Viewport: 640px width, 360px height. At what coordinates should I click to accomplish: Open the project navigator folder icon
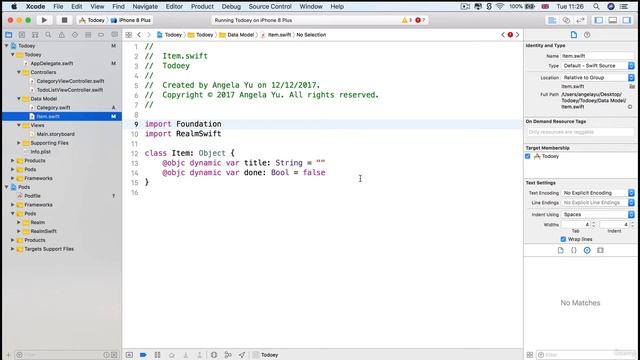point(9,35)
